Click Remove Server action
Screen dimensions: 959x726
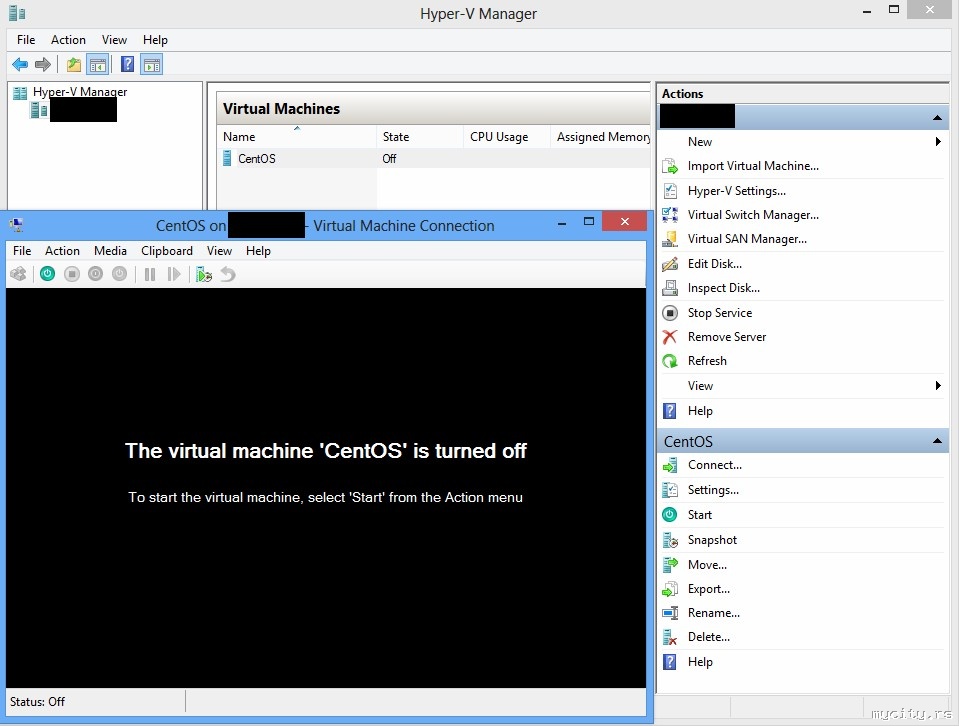click(727, 337)
